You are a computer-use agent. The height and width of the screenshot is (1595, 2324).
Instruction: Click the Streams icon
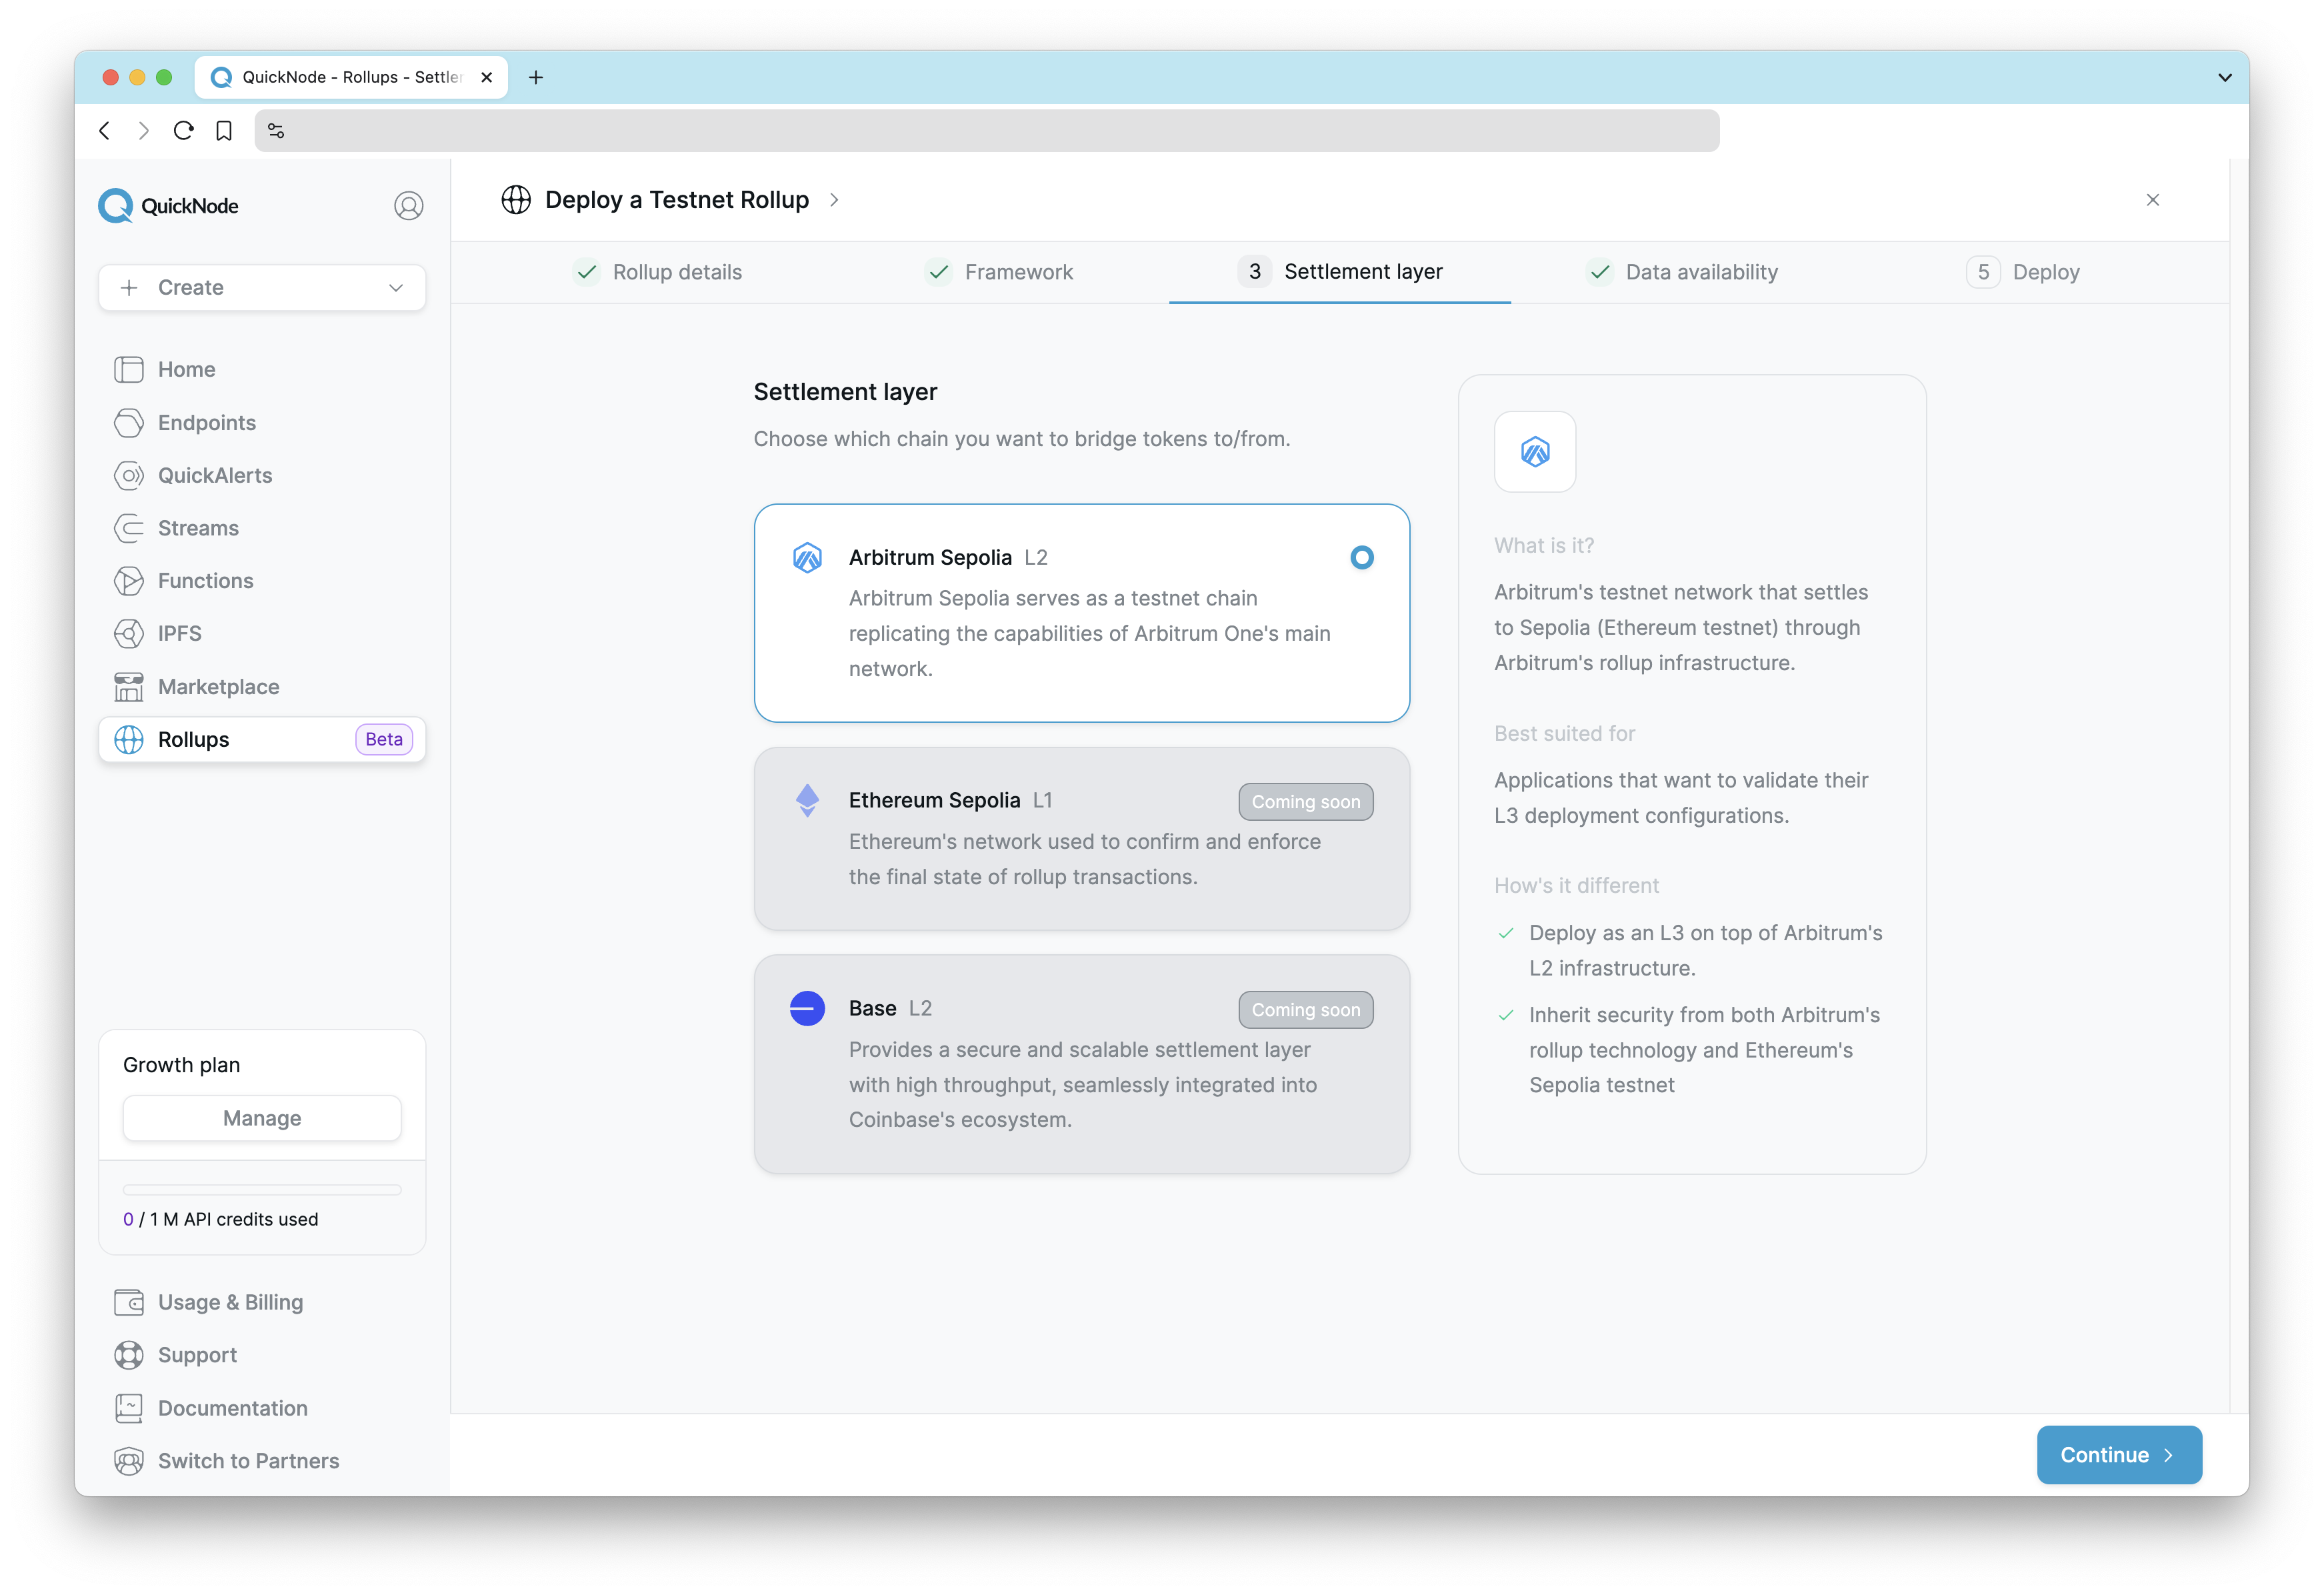[129, 528]
